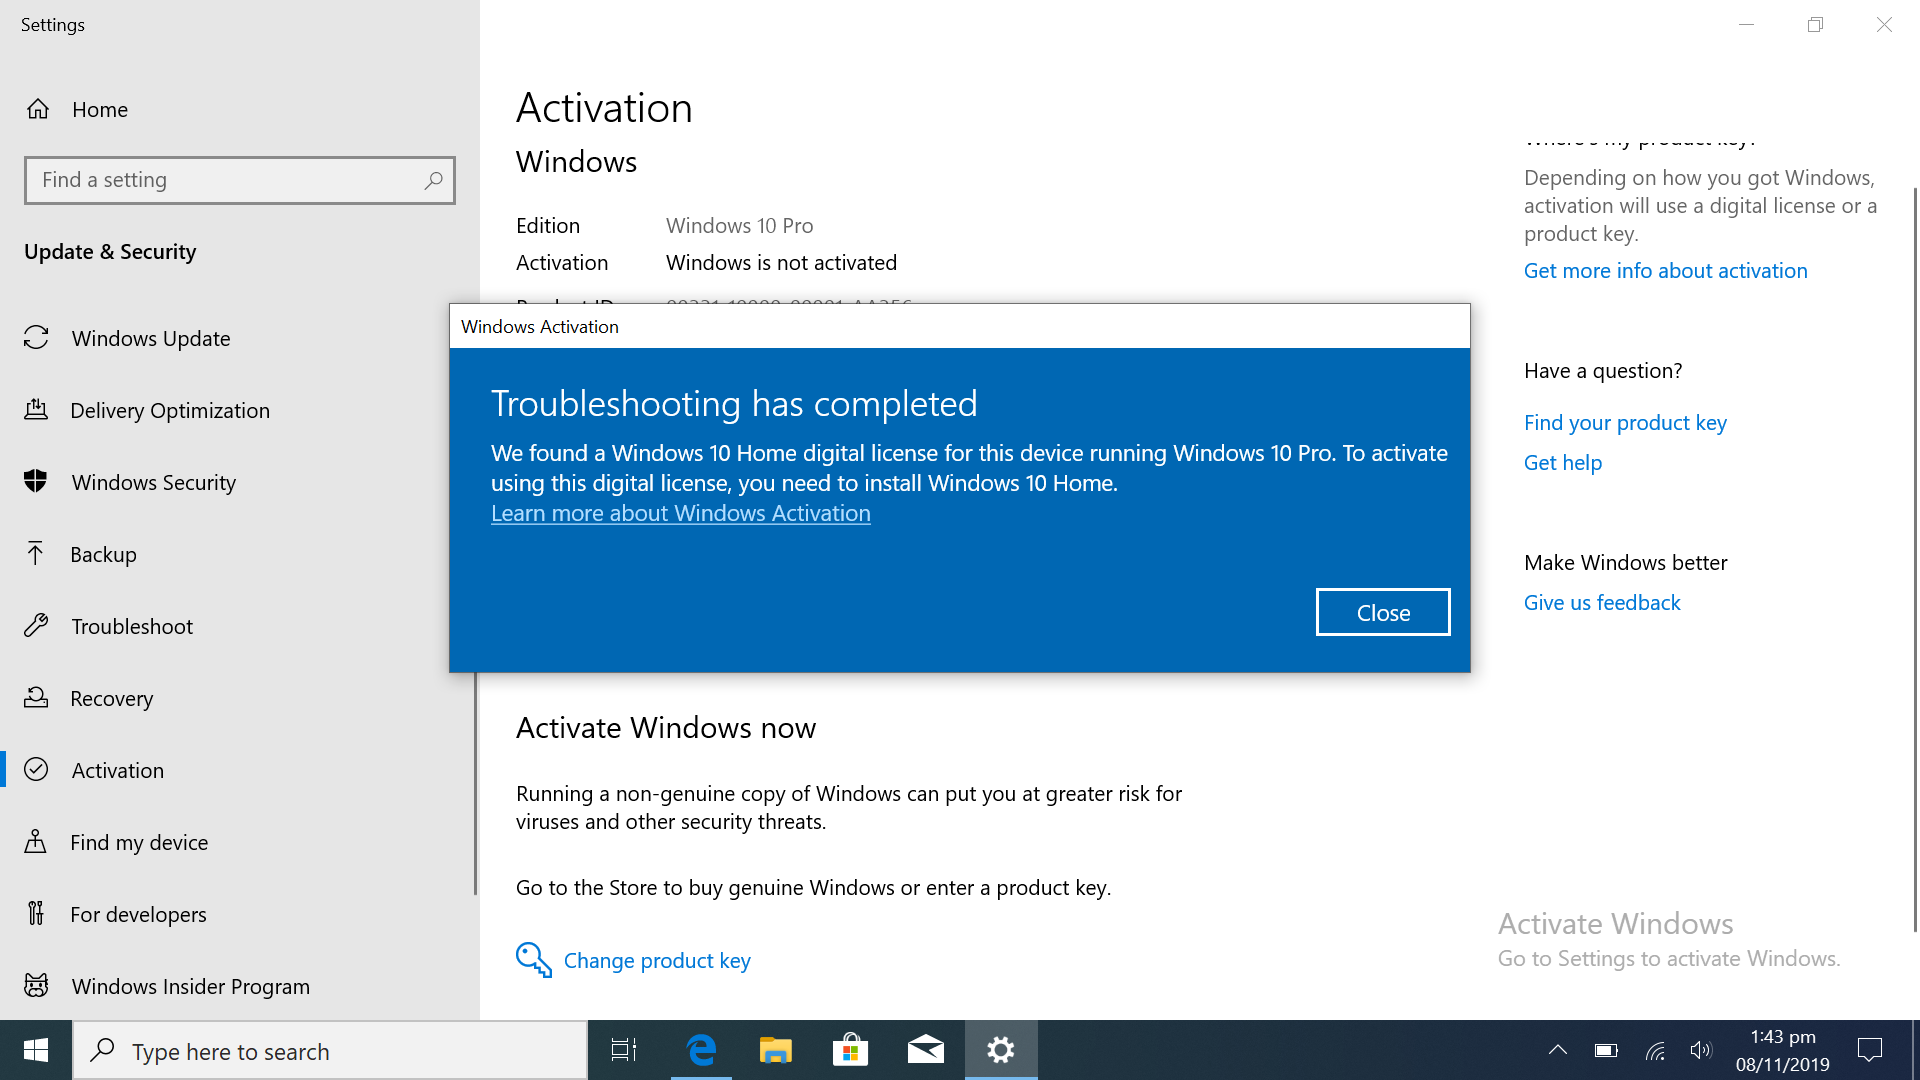Click the Windows Insider Program cat icon
The height and width of the screenshot is (1080, 1920).
click(36, 986)
